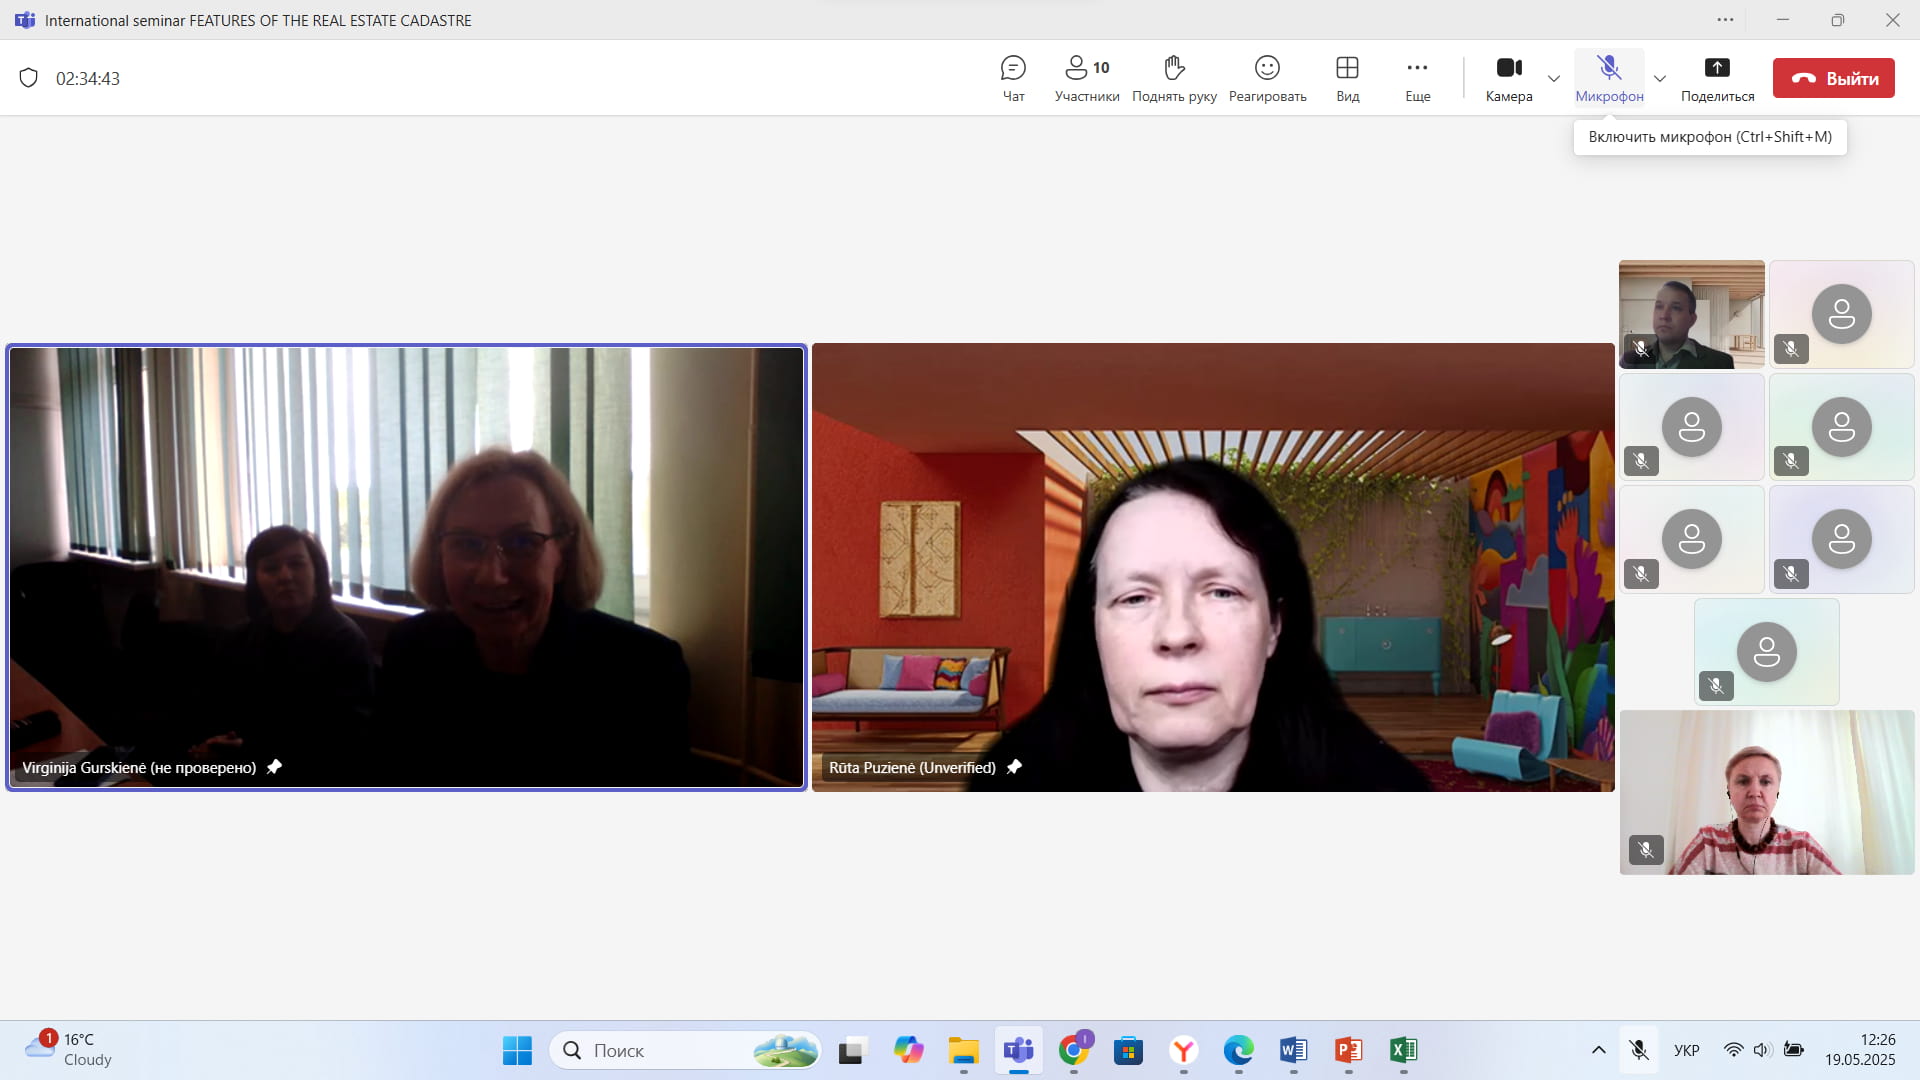Minimize the Teams meeting window
1920x1080 pixels.
(1782, 20)
